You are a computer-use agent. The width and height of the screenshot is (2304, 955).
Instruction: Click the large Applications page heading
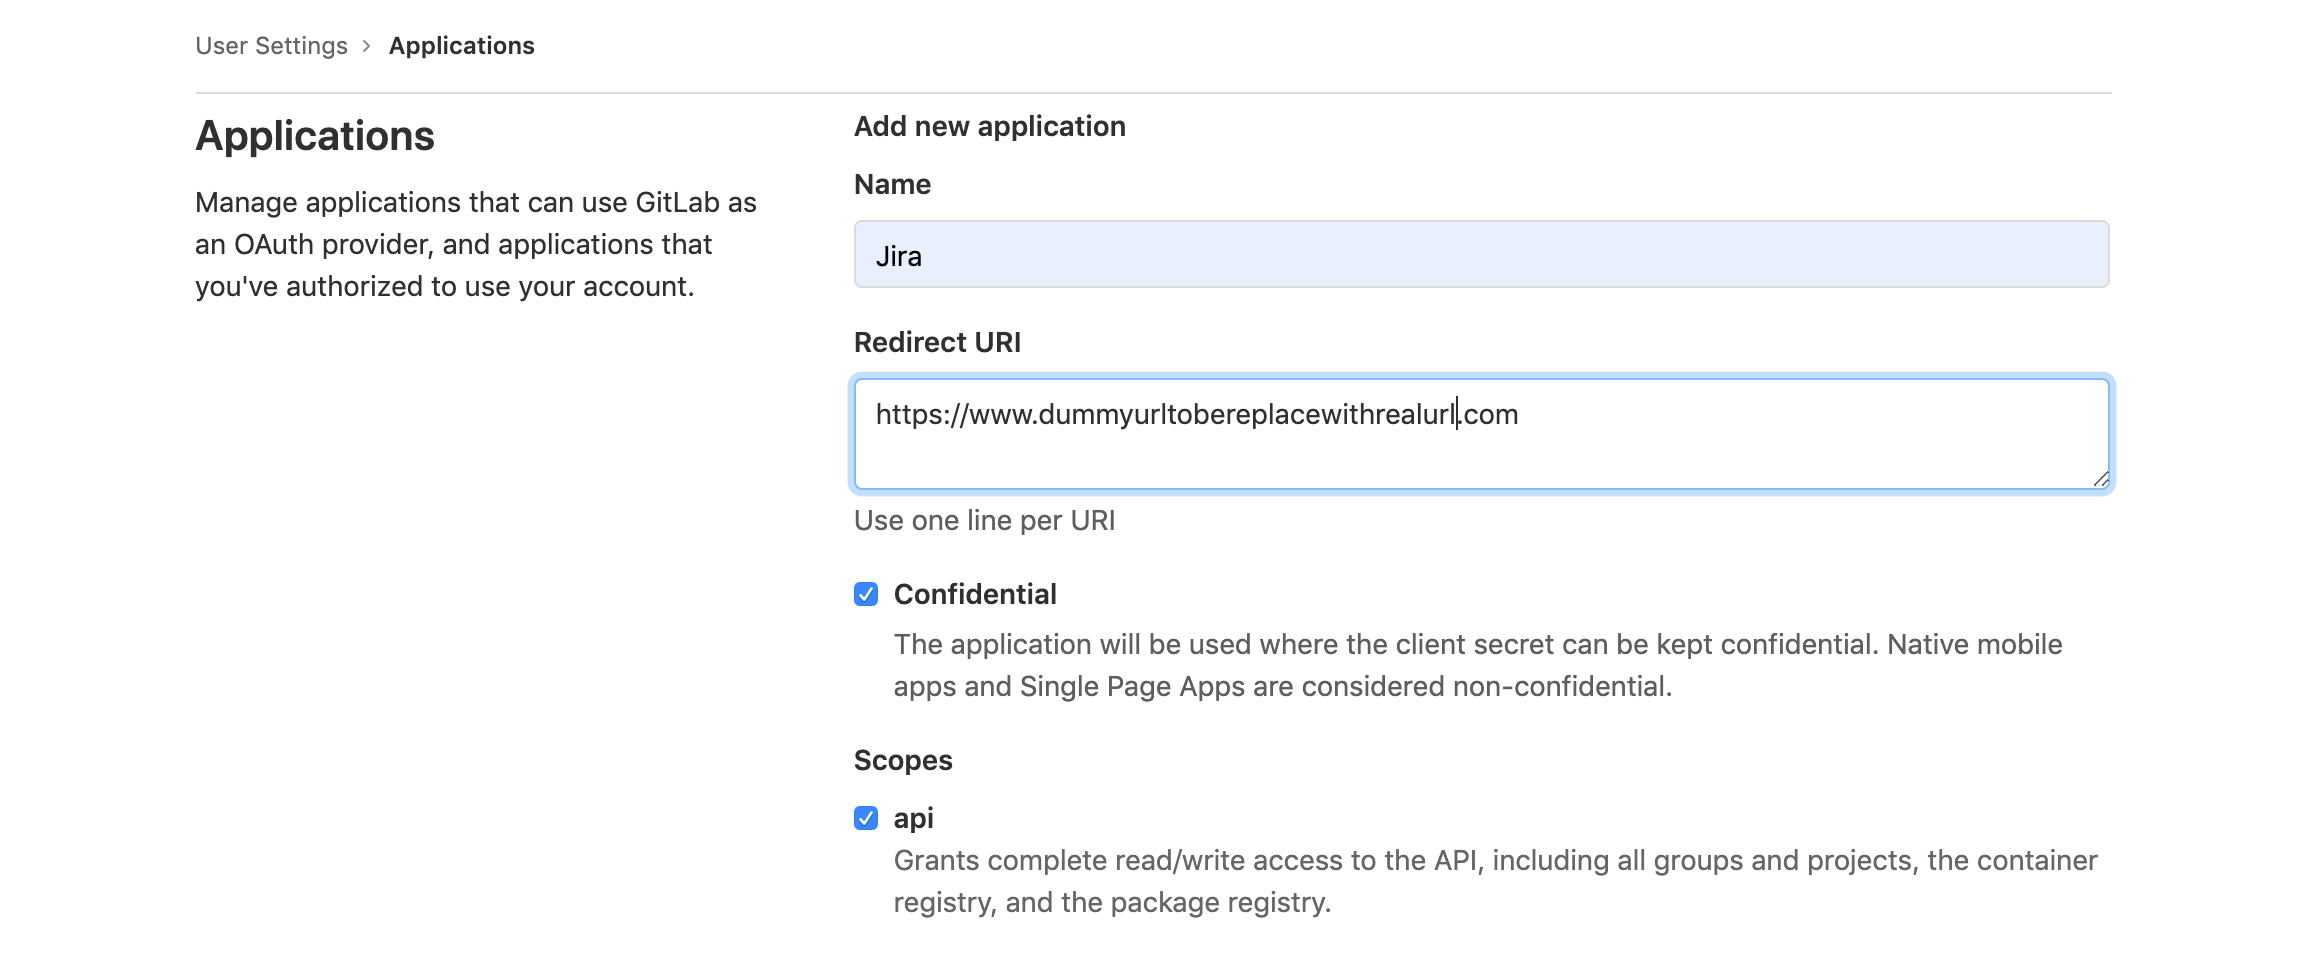pos(315,136)
